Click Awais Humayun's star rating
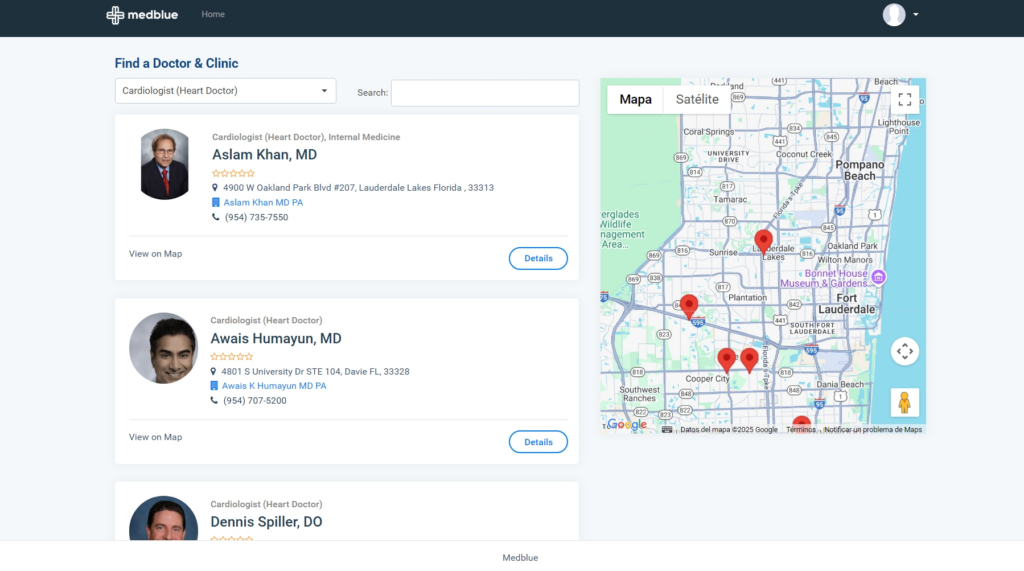Viewport: 1024px width, 571px height. pyautogui.click(x=232, y=357)
